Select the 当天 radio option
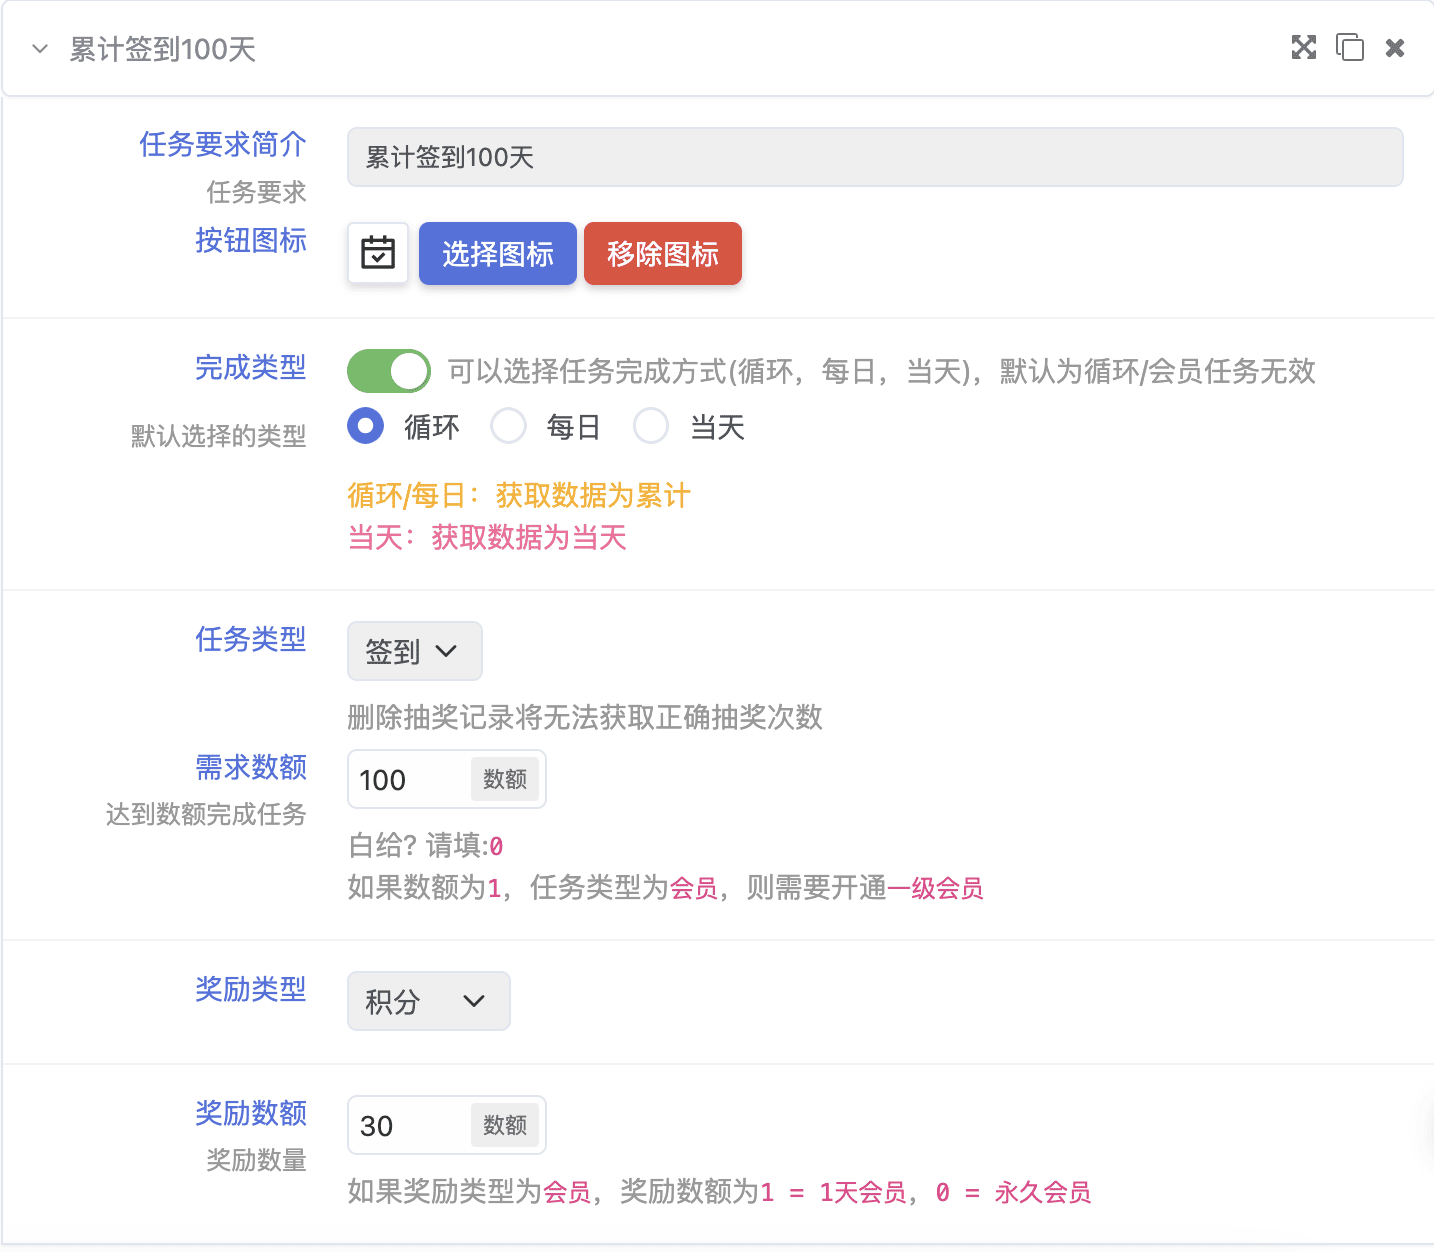The image size is (1434, 1252). click(x=651, y=427)
